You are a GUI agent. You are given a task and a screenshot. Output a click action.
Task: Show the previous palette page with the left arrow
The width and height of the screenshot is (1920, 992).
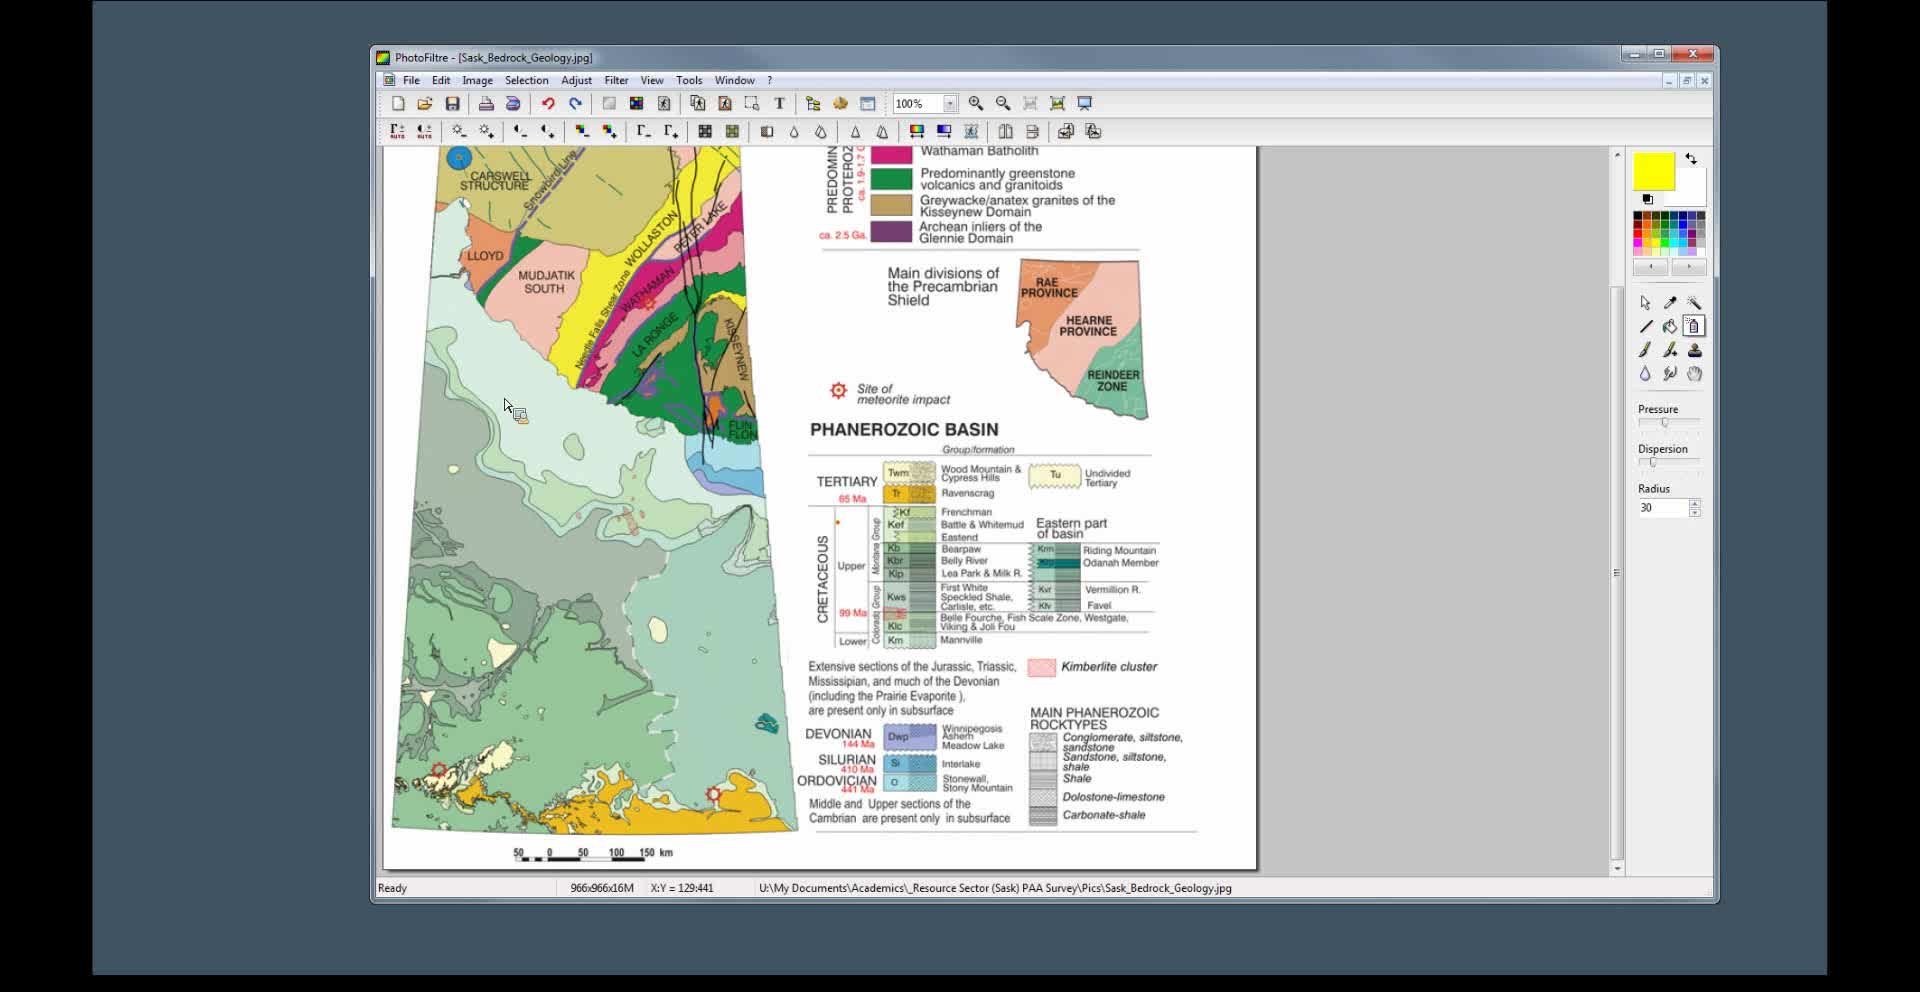pos(1651,268)
